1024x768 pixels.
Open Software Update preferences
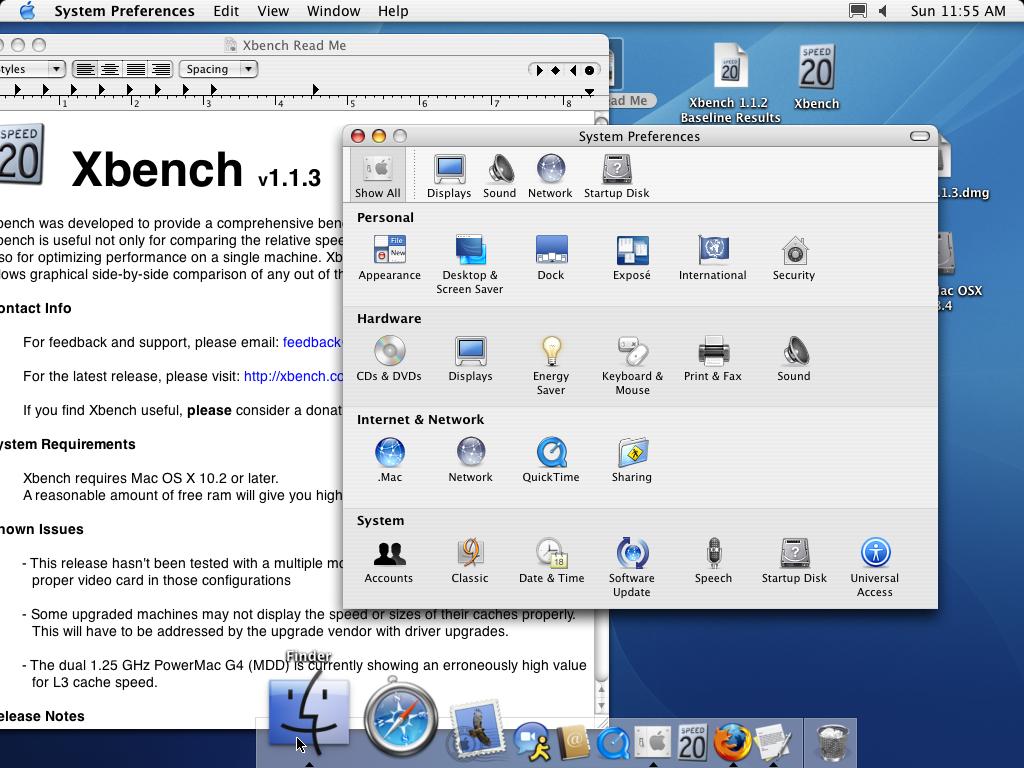coord(632,568)
